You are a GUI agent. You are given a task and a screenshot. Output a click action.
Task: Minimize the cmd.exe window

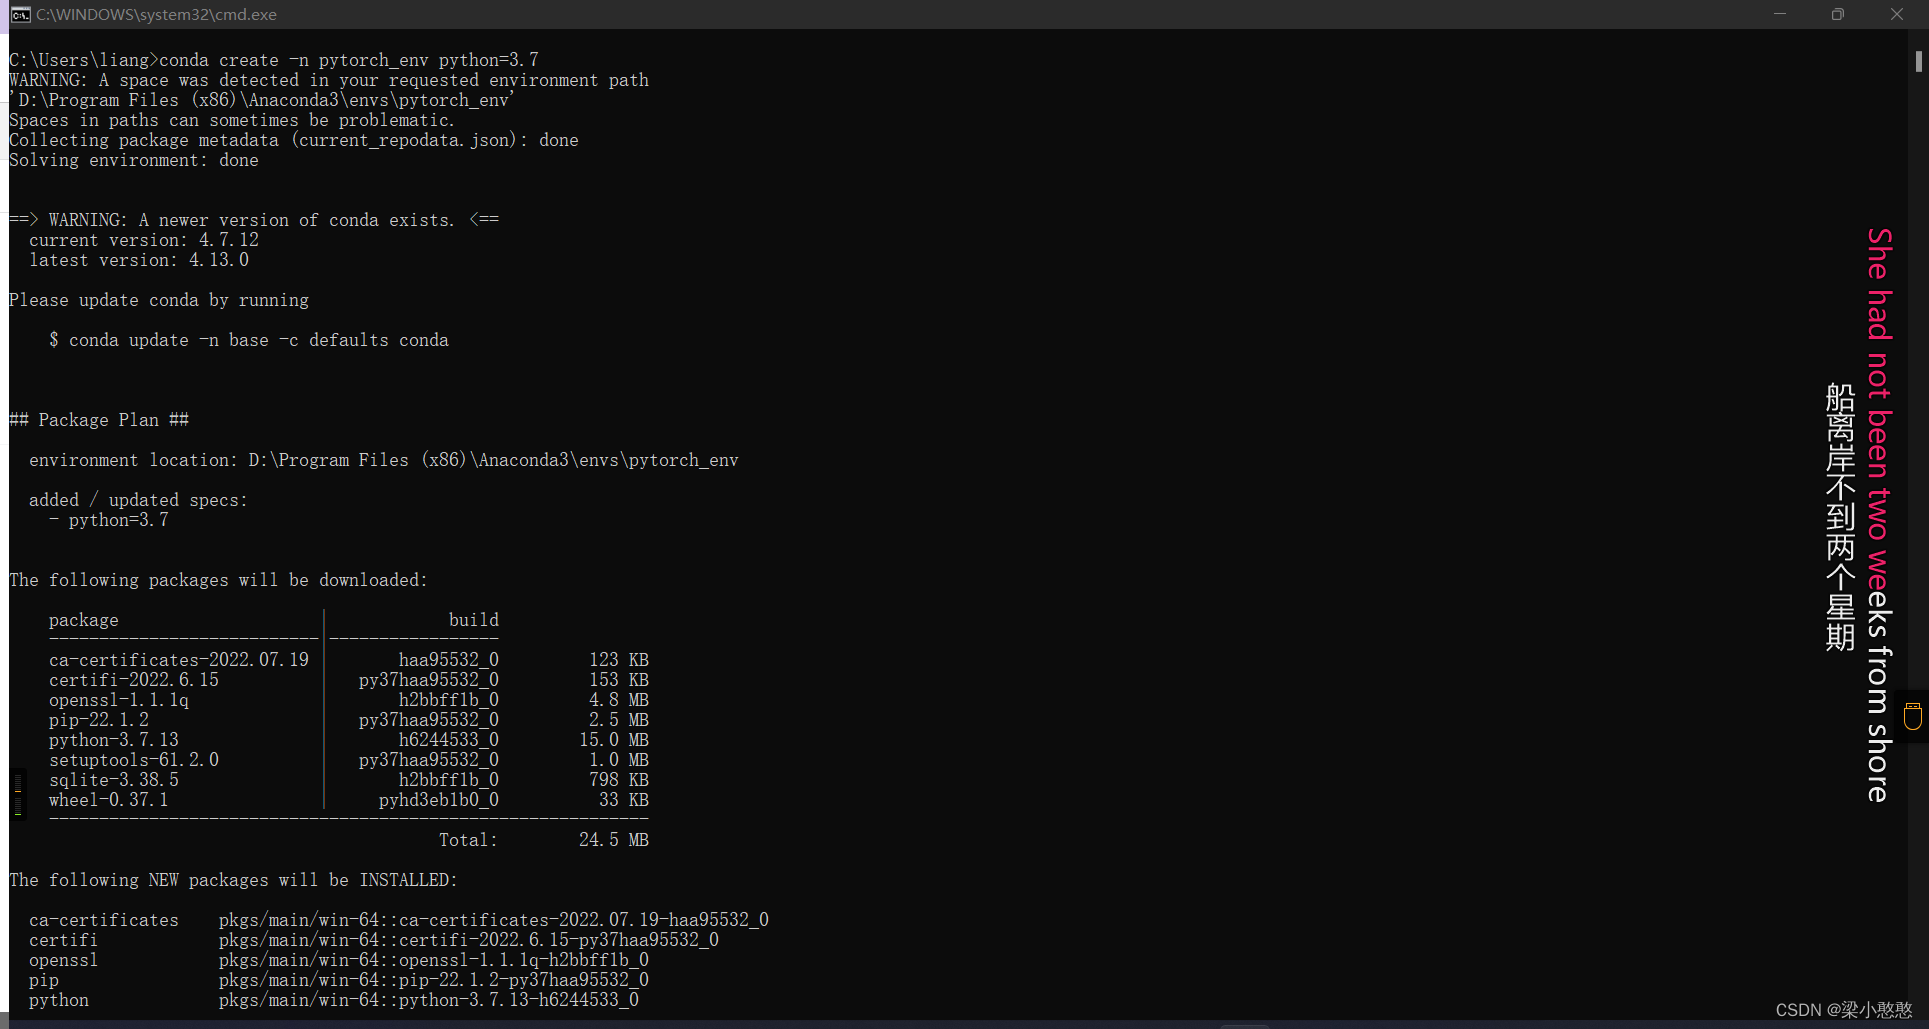(x=1780, y=14)
